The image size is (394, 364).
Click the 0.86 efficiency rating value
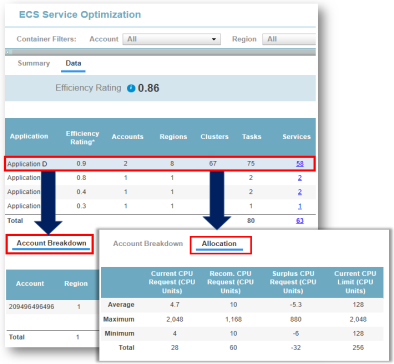[x=149, y=88]
